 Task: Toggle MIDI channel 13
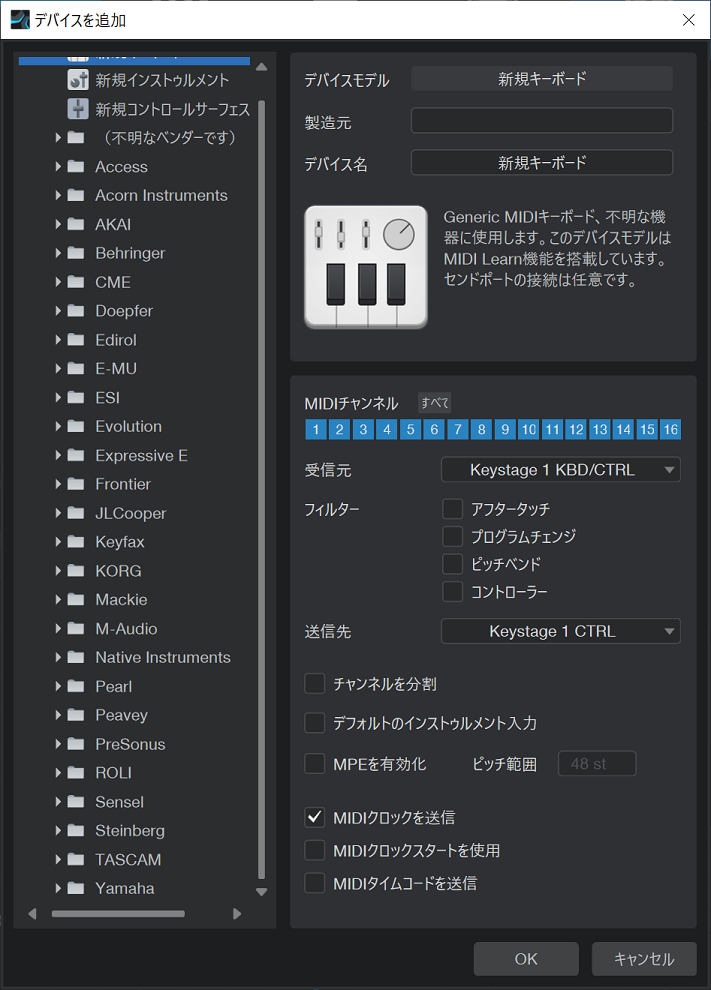coord(600,430)
